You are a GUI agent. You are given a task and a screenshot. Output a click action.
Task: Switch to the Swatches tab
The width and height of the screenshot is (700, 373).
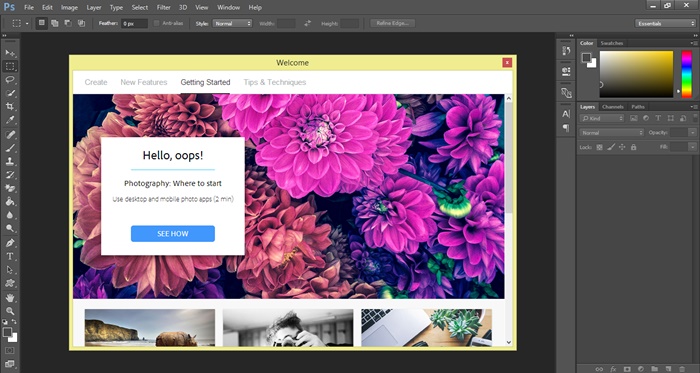[x=612, y=43]
